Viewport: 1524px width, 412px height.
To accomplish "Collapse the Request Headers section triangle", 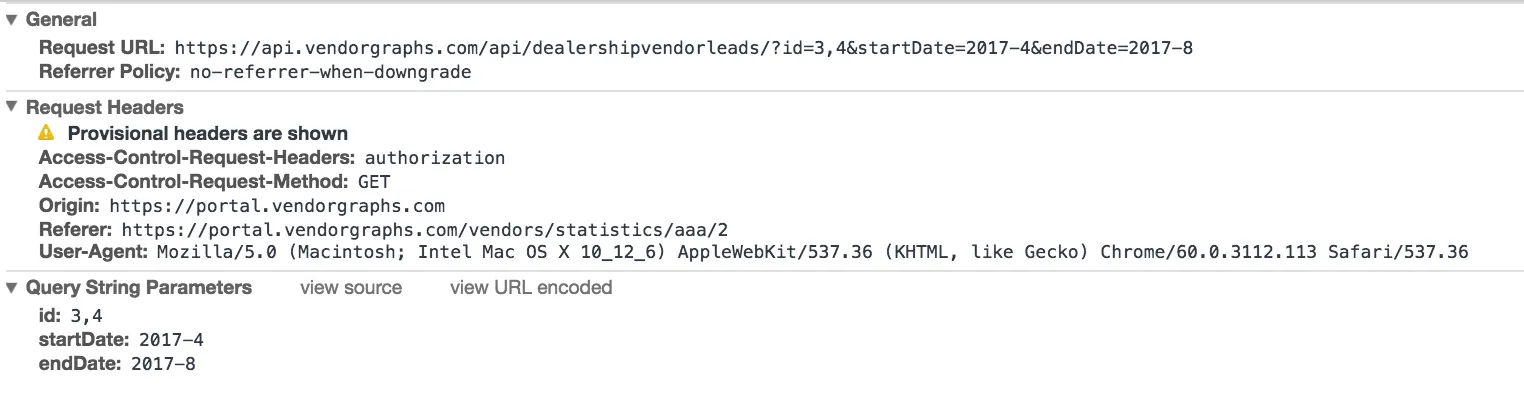I will click(x=11, y=108).
